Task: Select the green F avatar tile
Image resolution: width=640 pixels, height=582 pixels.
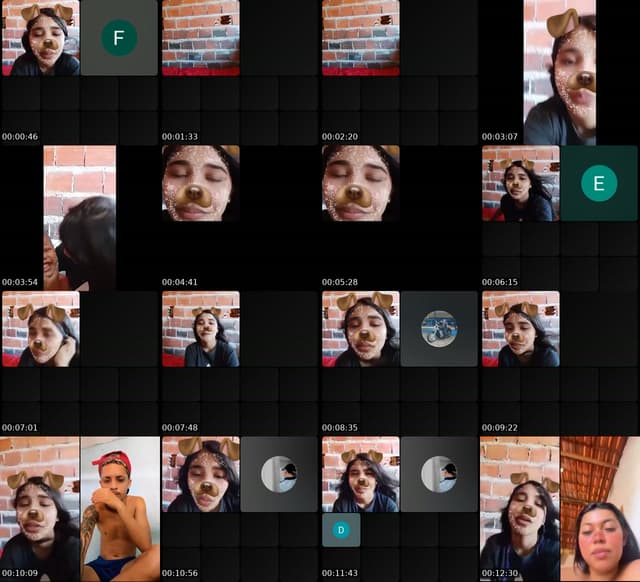Action: click(119, 38)
